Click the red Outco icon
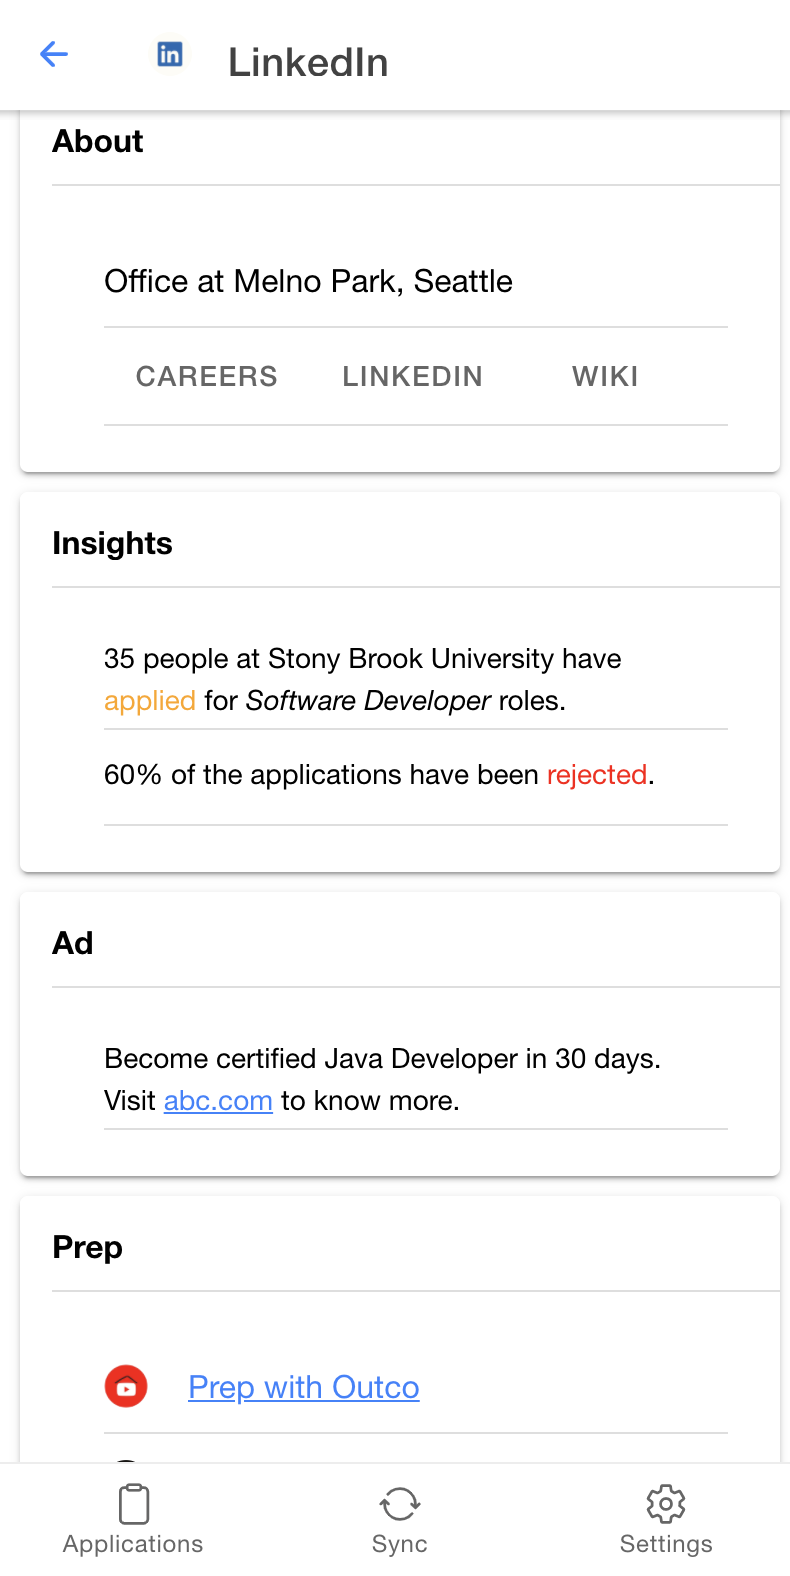Viewport: 790px width, 1576px height. (x=126, y=1386)
